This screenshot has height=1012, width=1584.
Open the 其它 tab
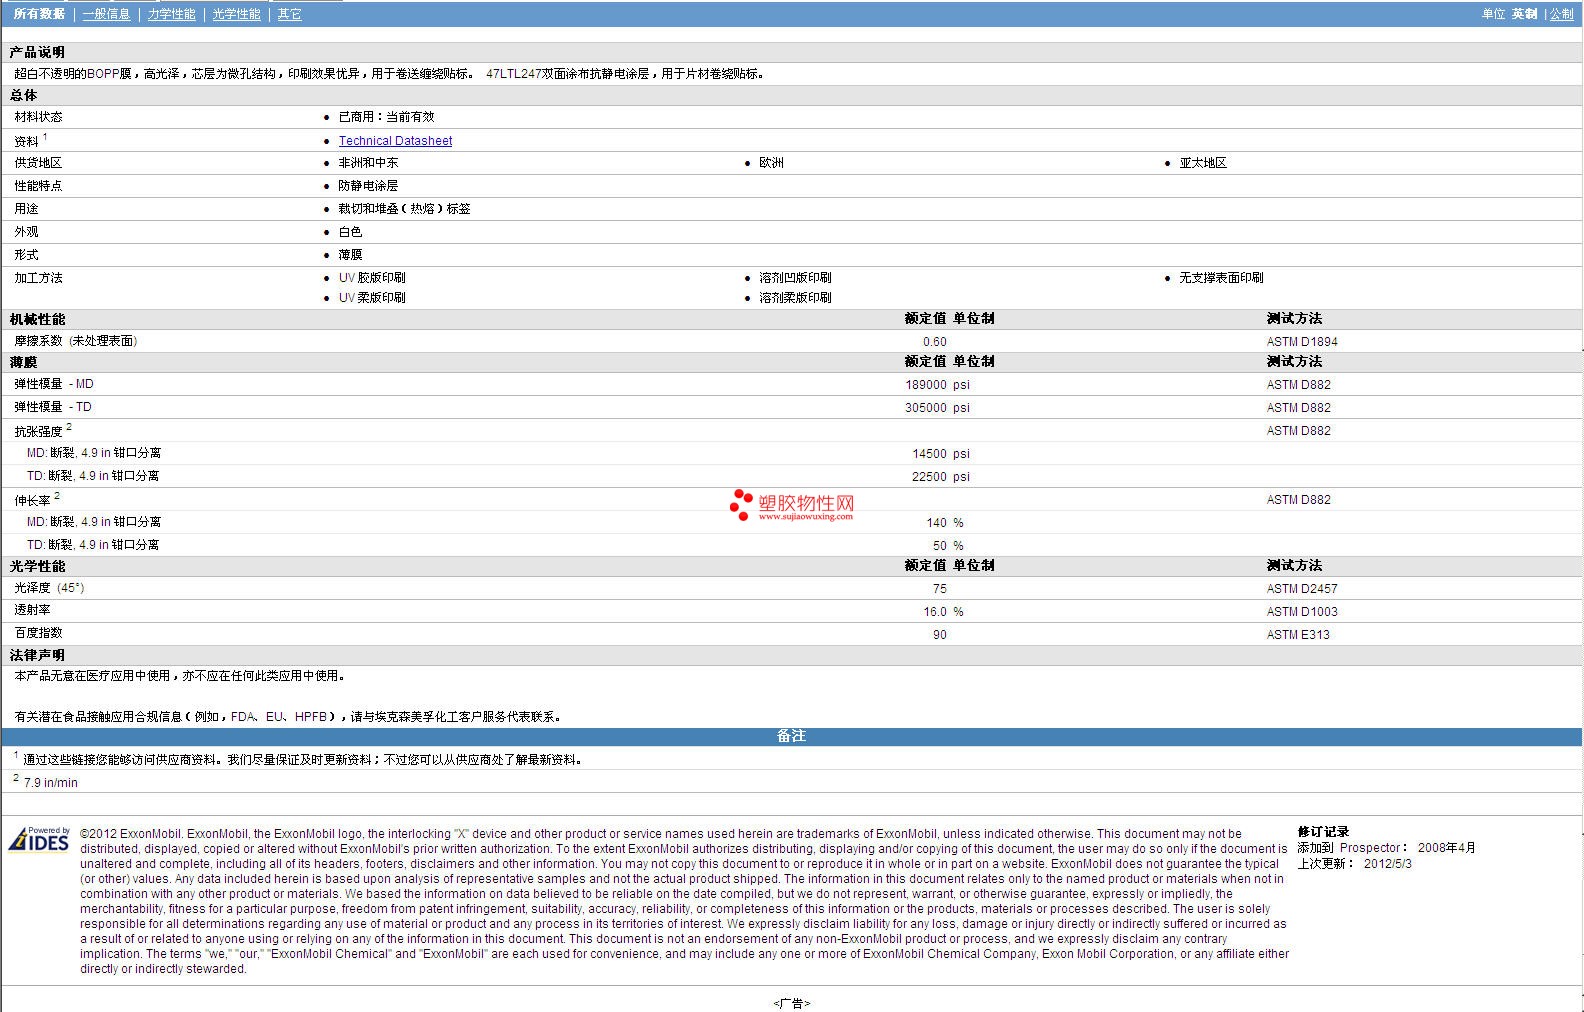click(289, 14)
